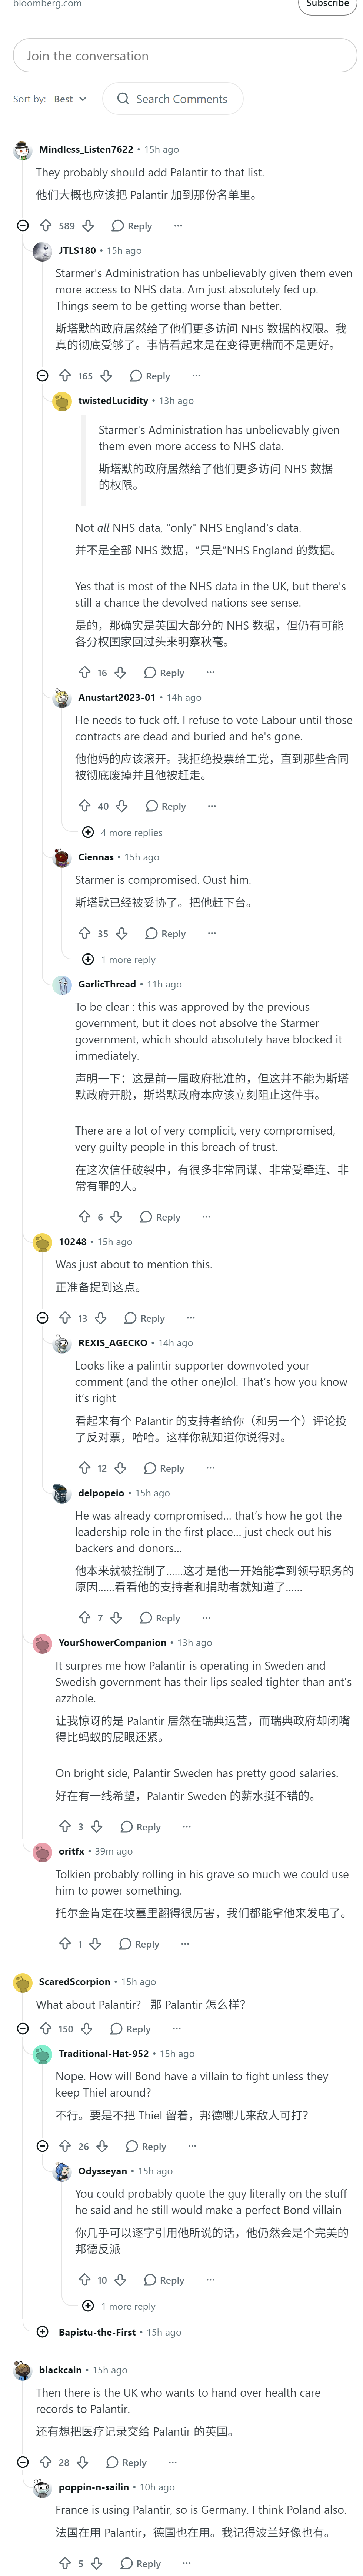Open more options on Ciennas's comment
Viewport: 363px width, 2576px height.
211,933
